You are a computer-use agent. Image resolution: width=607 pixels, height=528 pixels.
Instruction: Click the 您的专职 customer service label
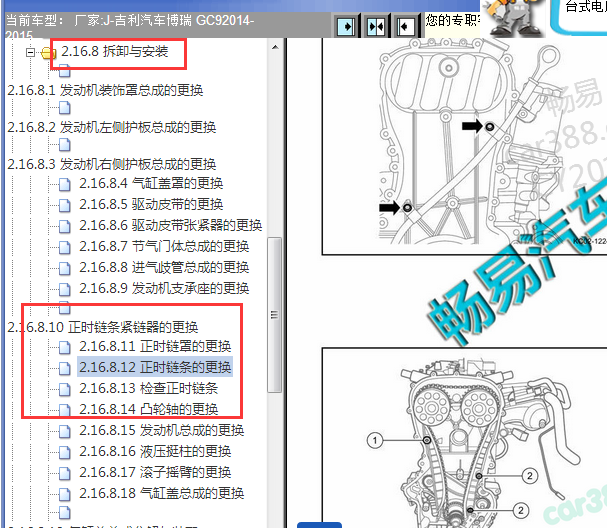tap(452, 19)
